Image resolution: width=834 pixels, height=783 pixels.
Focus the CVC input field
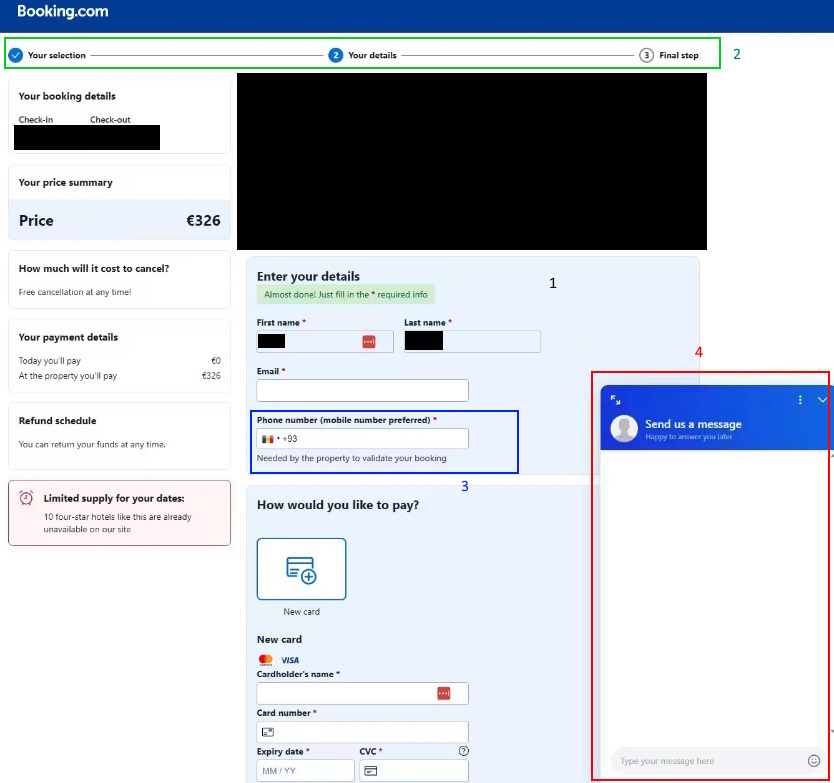coord(414,771)
